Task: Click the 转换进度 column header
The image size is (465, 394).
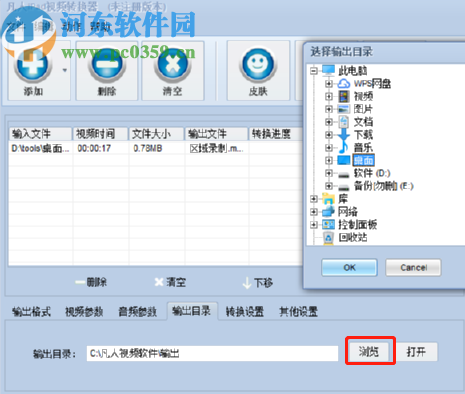Action: point(276,134)
